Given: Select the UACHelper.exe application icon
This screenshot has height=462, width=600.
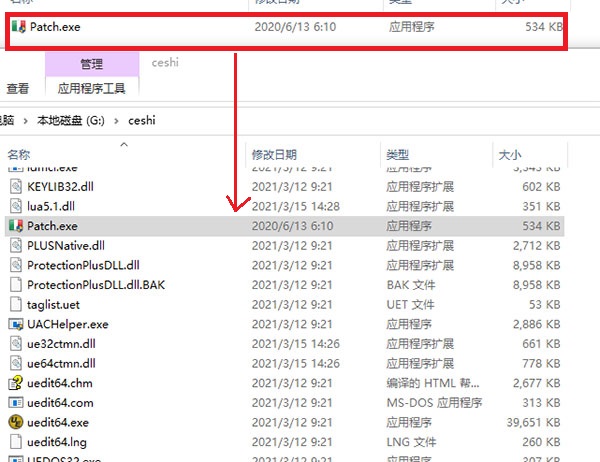Looking at the screenshot, I should pos(16,324).
